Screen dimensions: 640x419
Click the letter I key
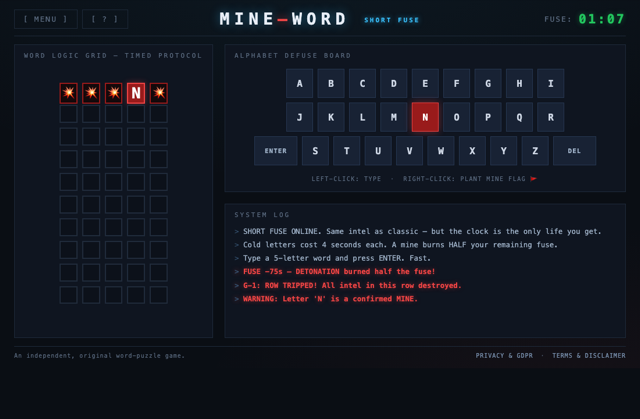coord(551,84)
